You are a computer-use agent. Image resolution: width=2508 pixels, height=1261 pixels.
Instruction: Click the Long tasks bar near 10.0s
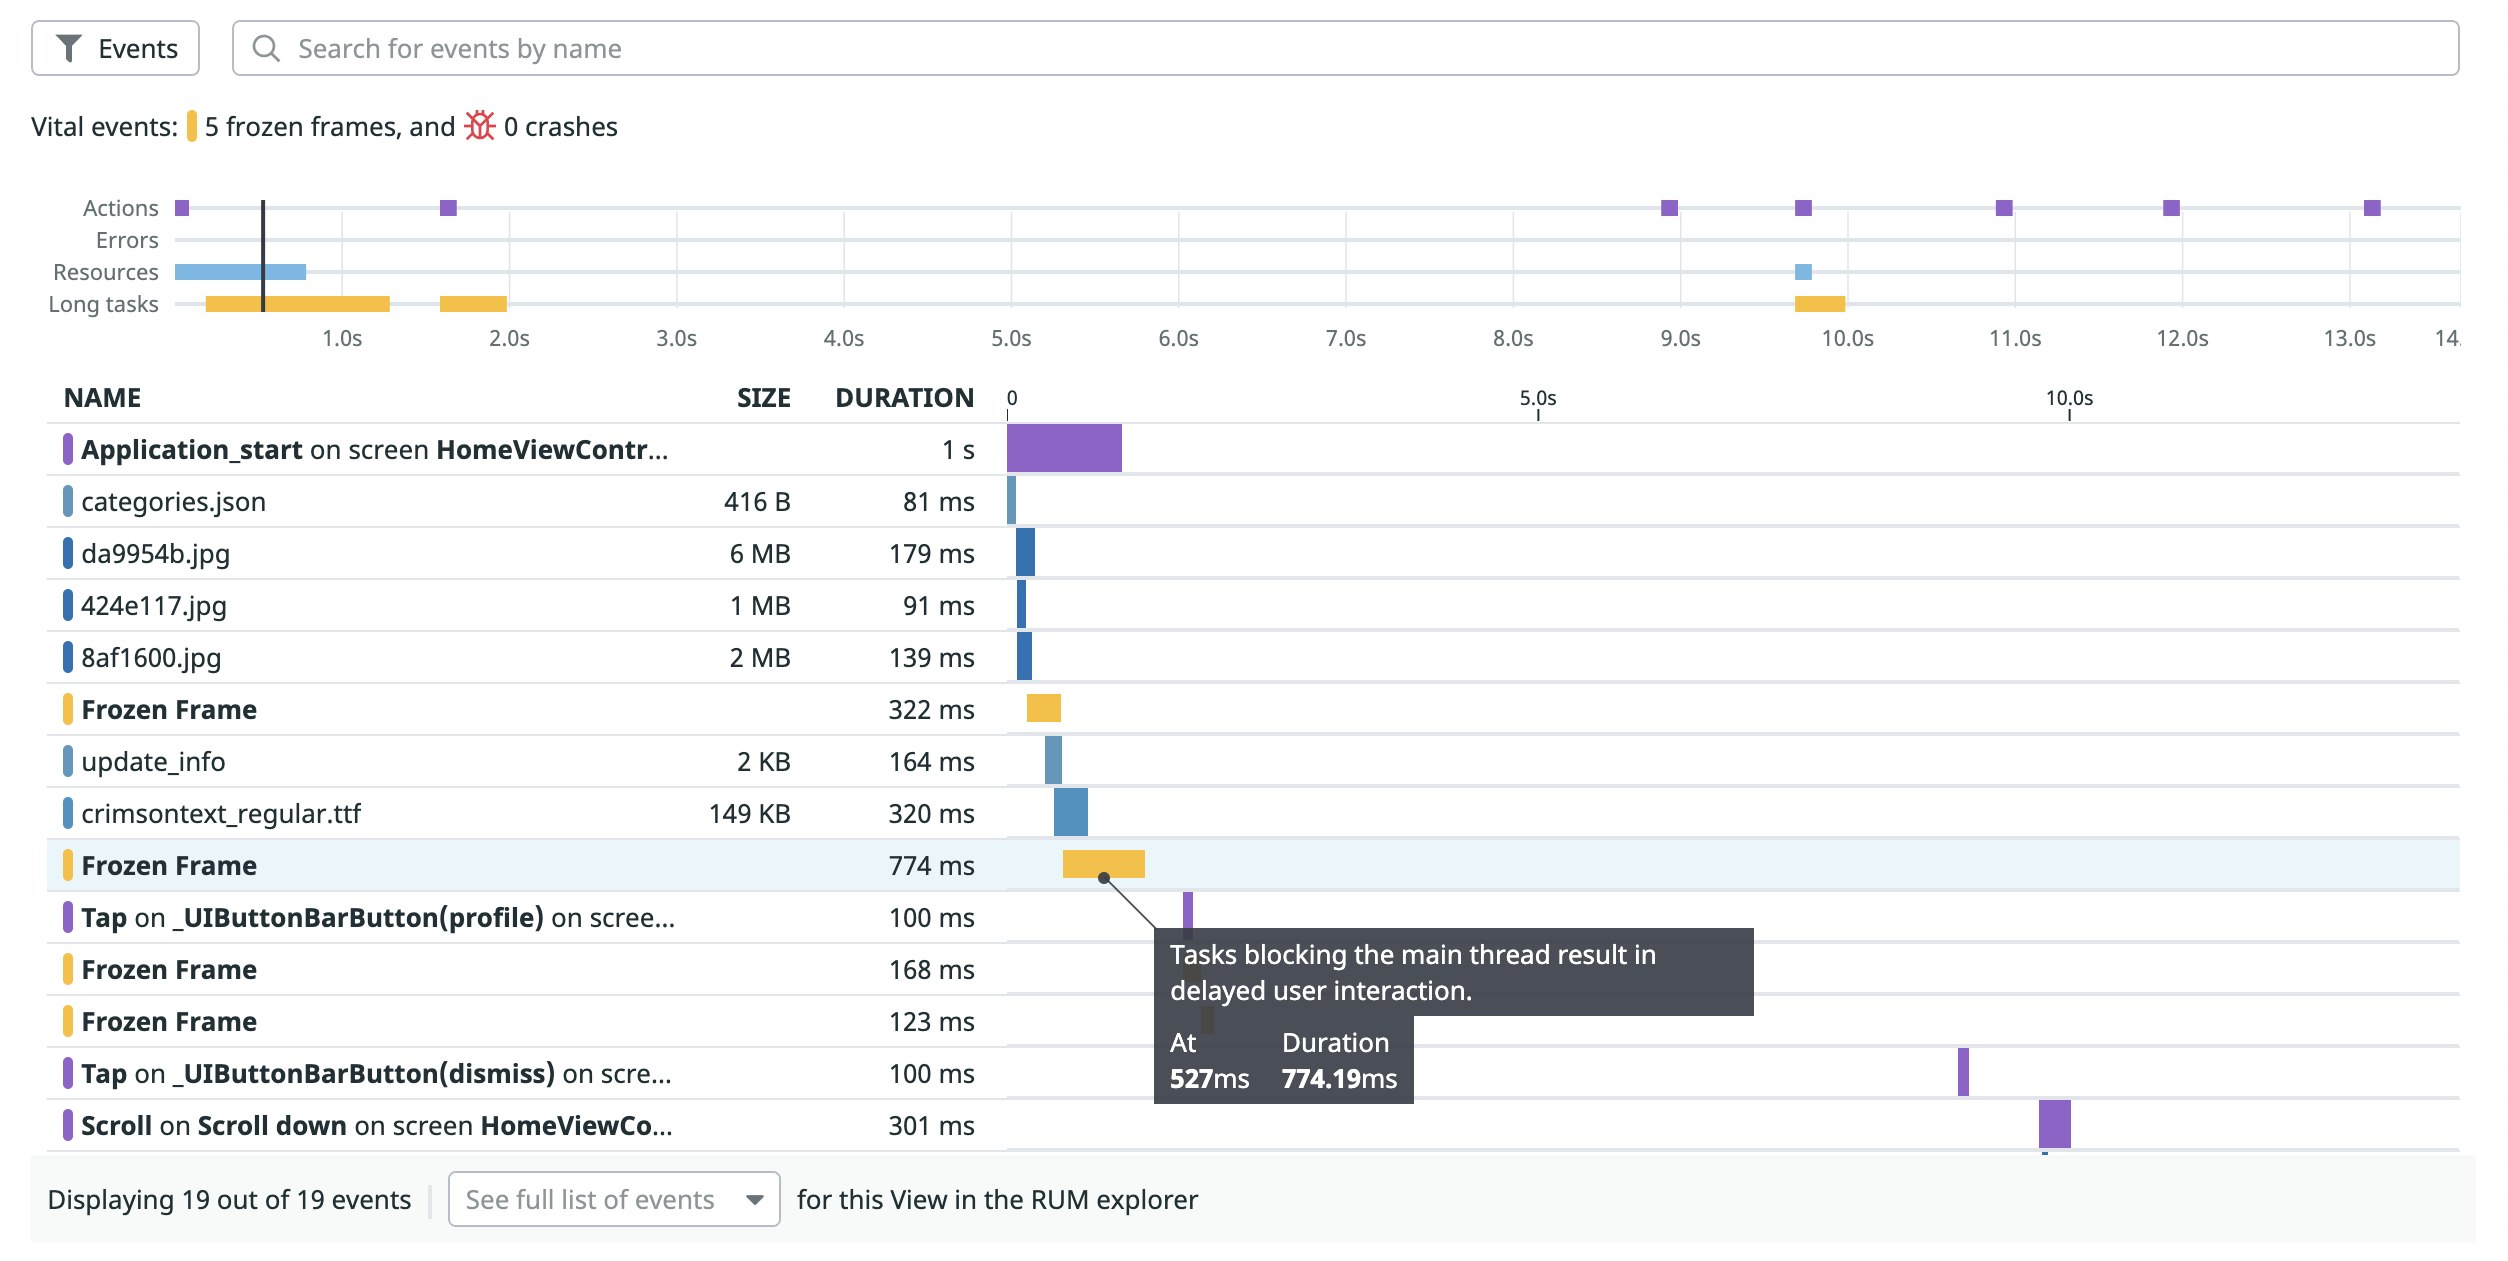pyautogui.click(x=1819, y=304)
